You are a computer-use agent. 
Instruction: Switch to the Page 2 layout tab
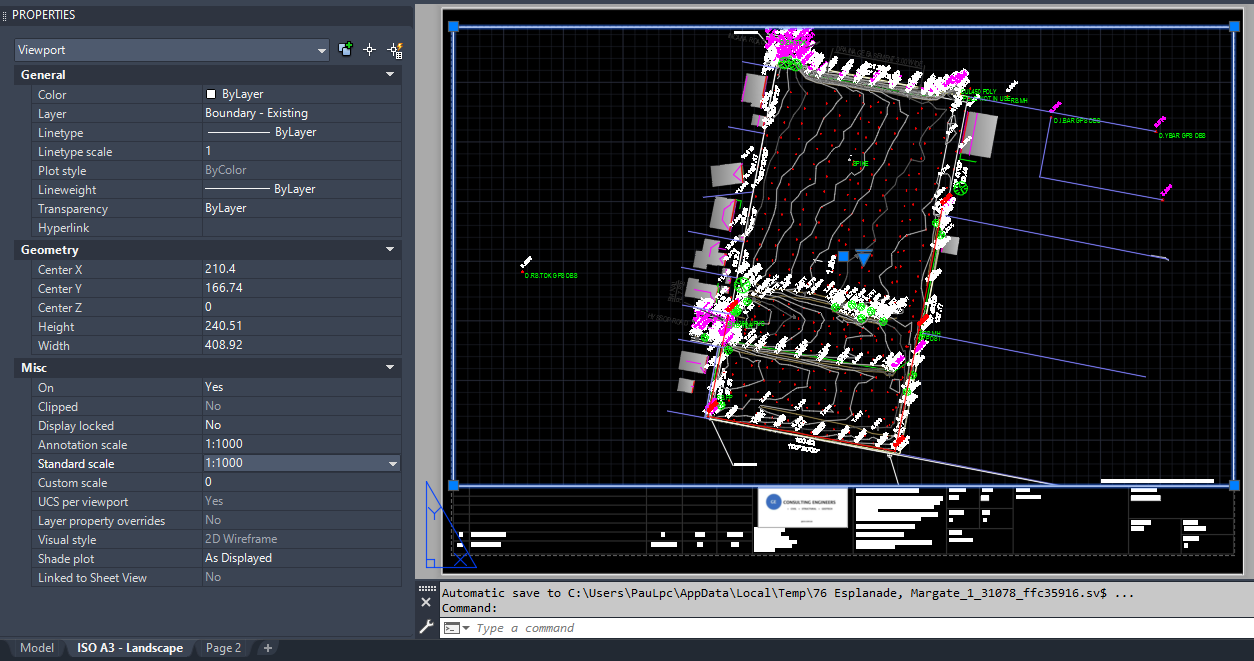(x=224, y=648)
